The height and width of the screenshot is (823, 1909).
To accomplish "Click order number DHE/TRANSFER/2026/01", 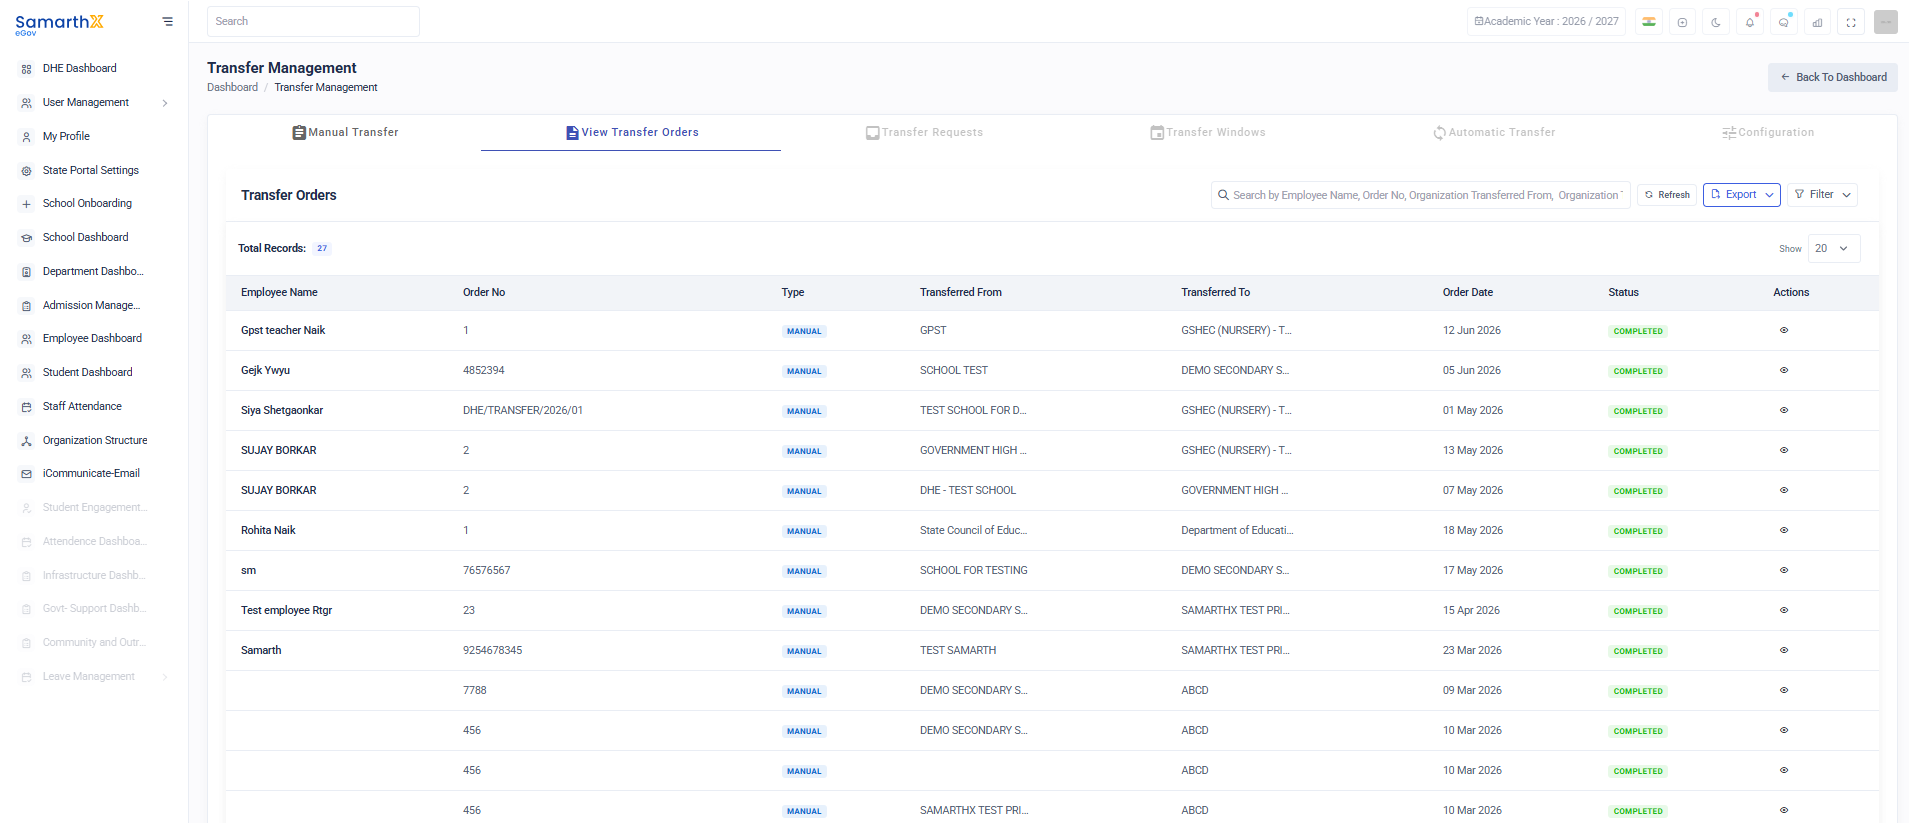I will (x=523, y=410).
